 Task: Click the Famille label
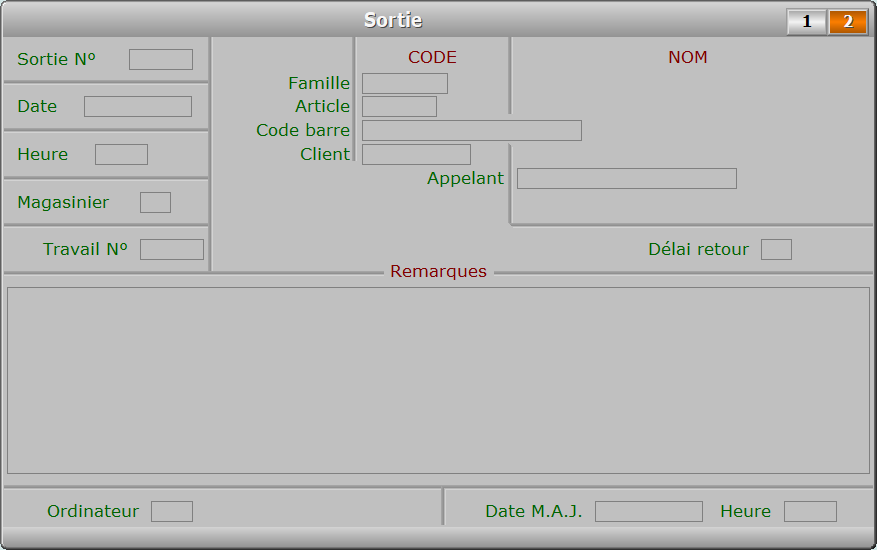click(x=319, y=83)
